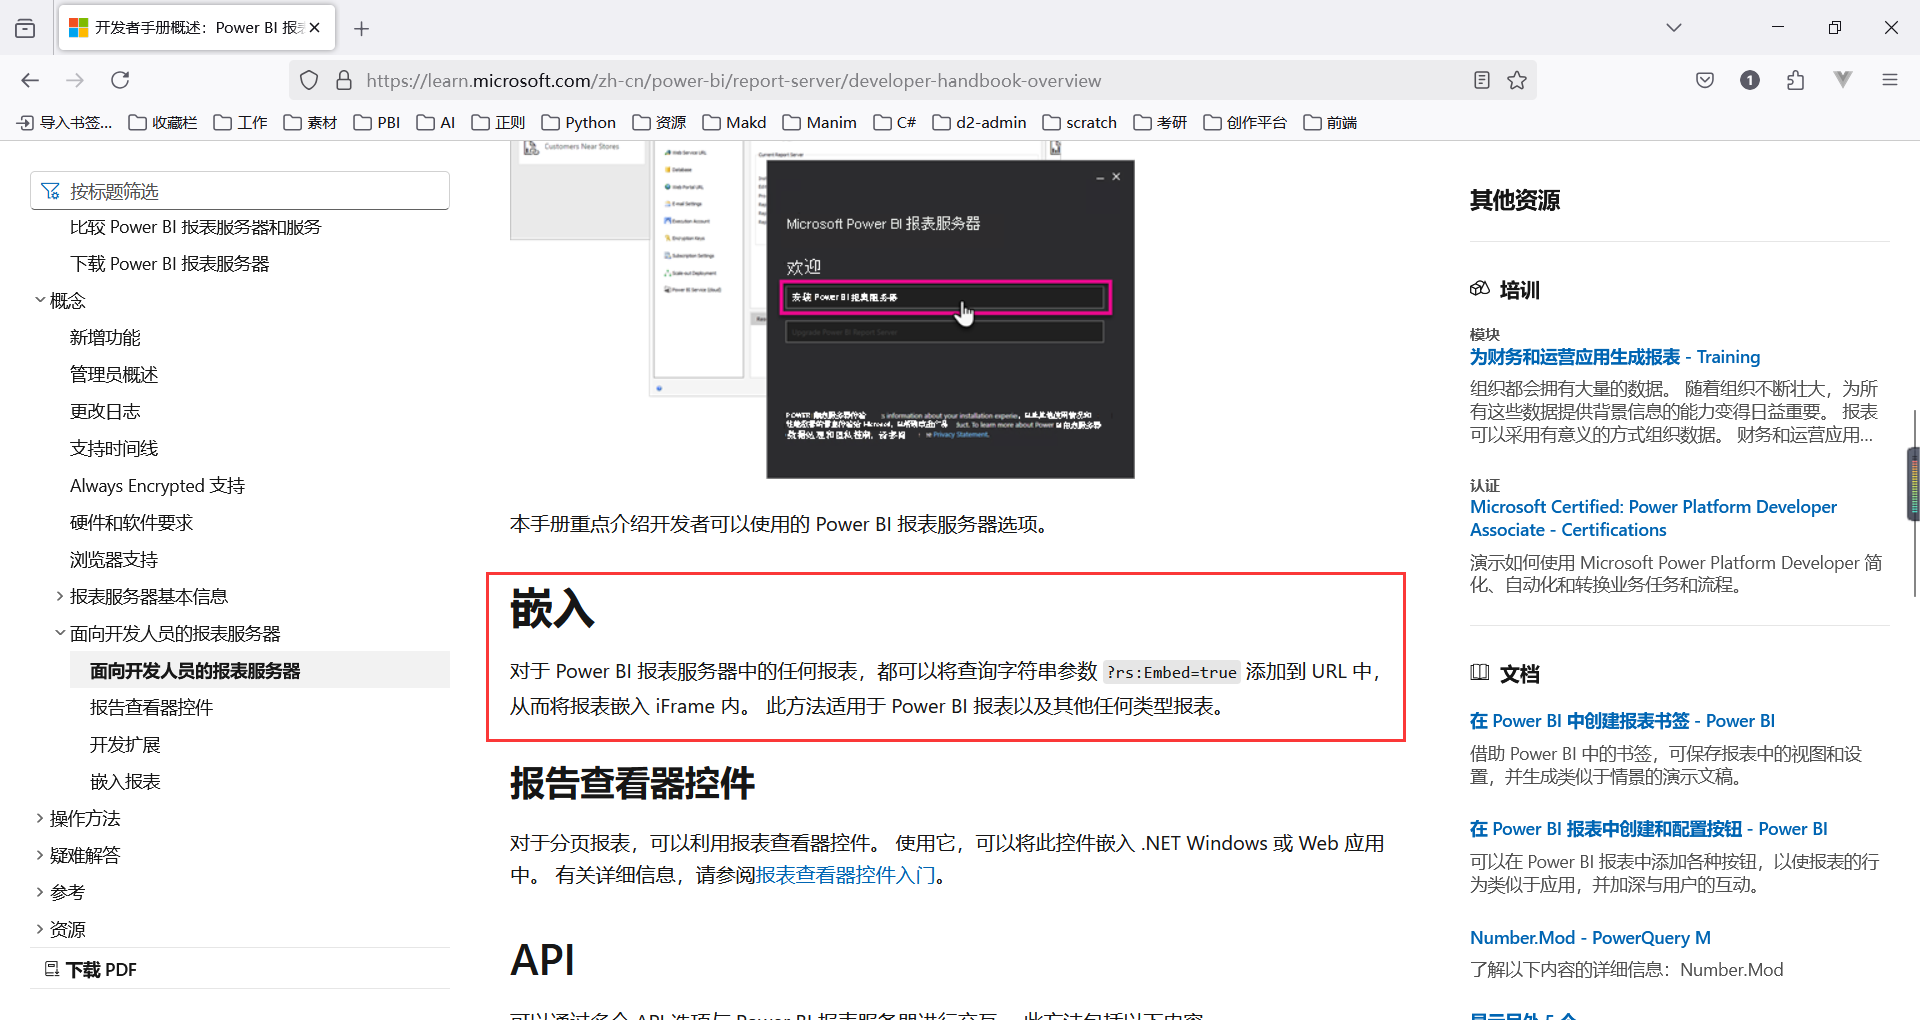1920x1020 pixels.
Task: Click the browser back arrow
Action: click(x=30, y=80)
